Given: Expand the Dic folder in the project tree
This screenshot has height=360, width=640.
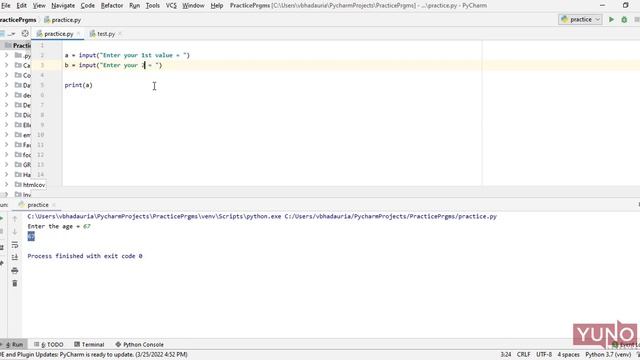Looking at the screenshot, I should point(6,115).
